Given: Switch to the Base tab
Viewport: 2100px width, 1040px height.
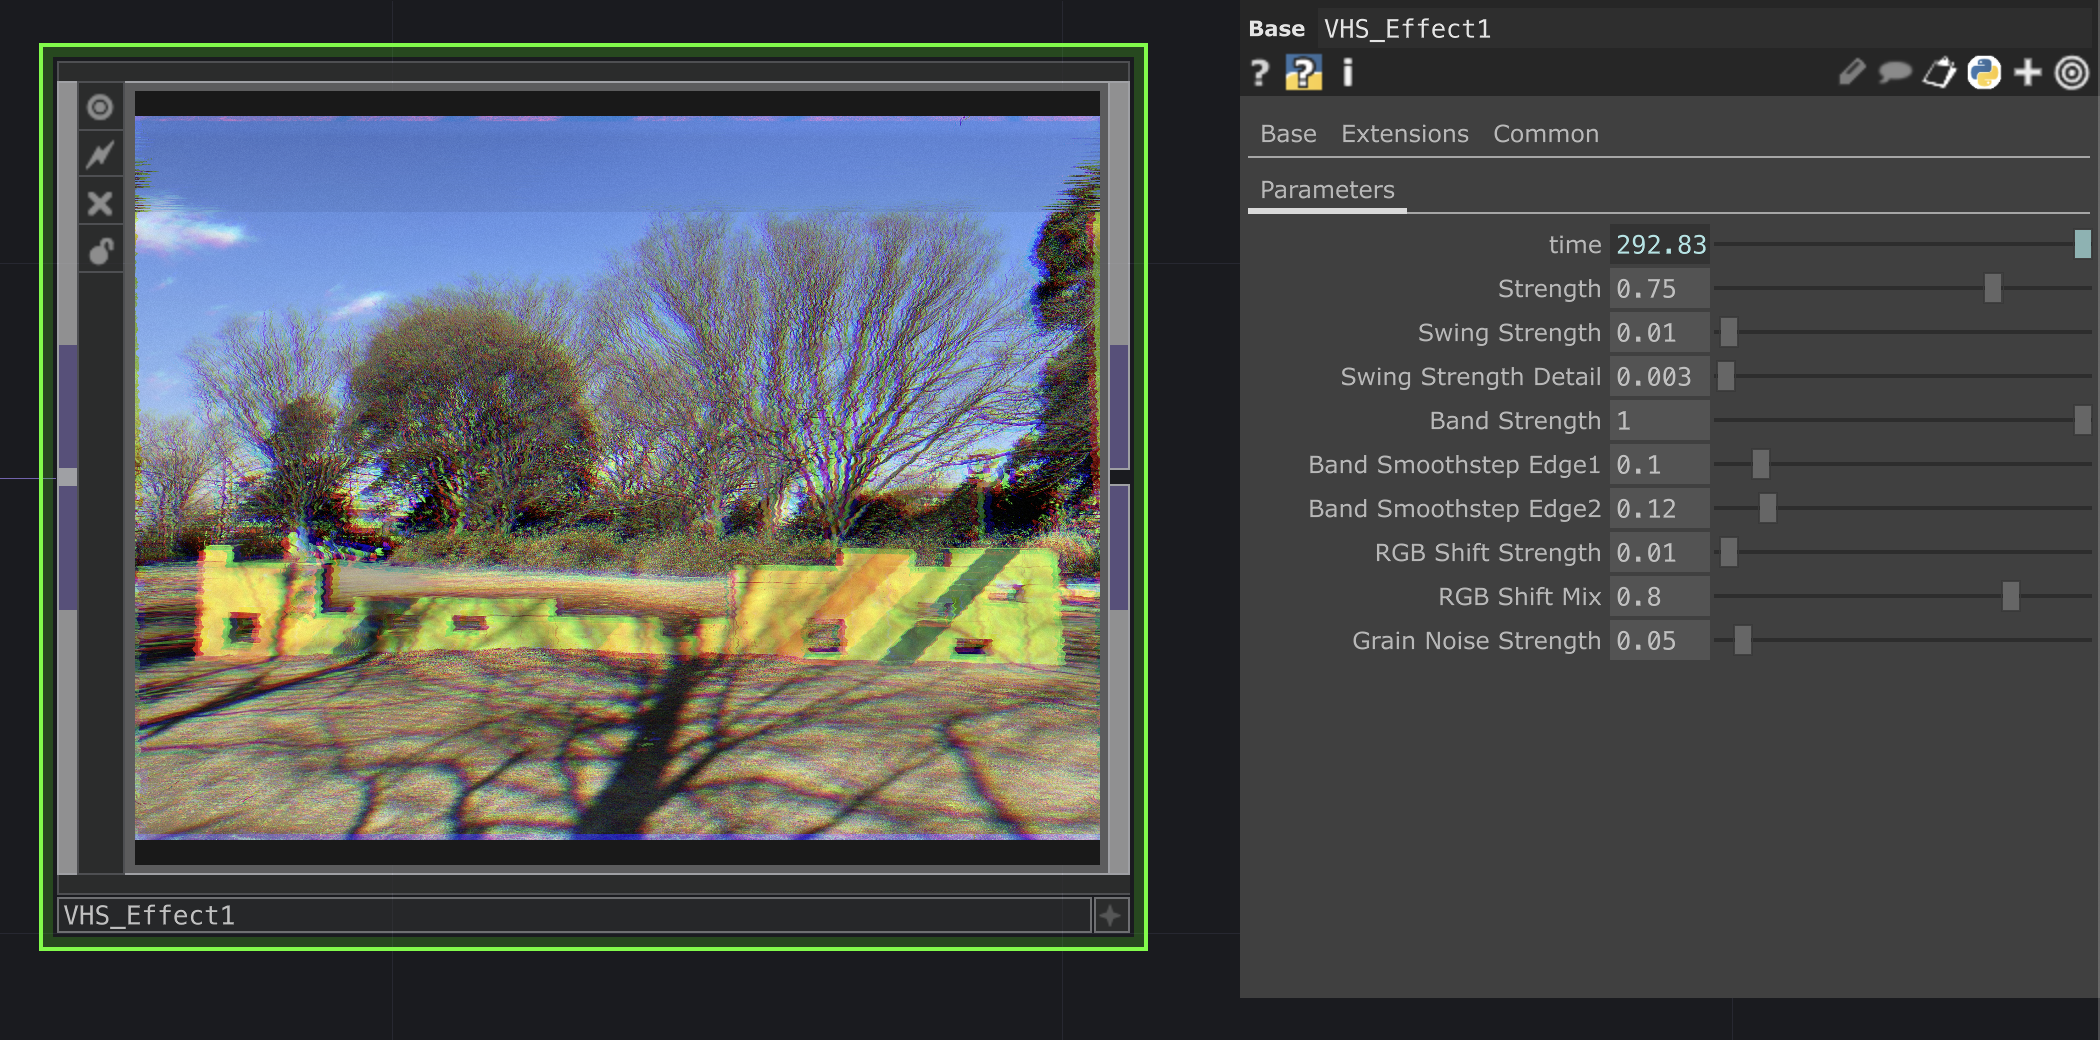Looking at the screenshot, I should click(x=1288, y=134).
